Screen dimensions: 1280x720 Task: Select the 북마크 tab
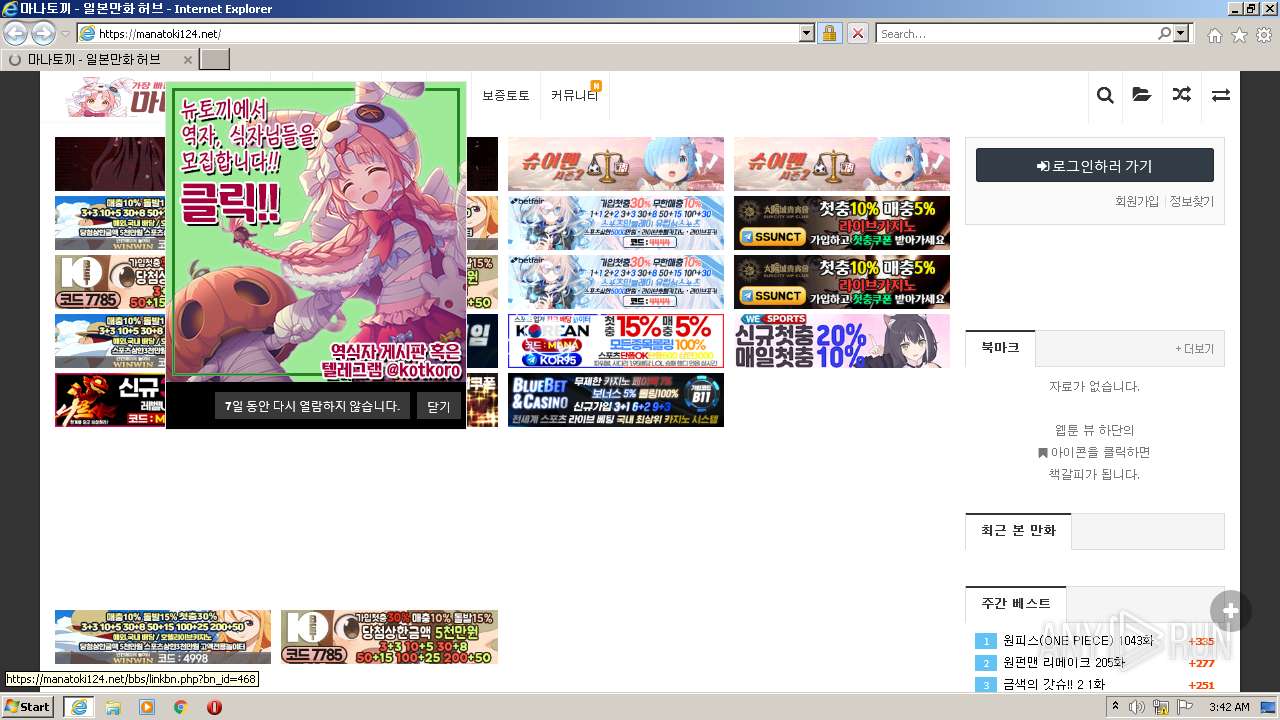point(1000,348)
